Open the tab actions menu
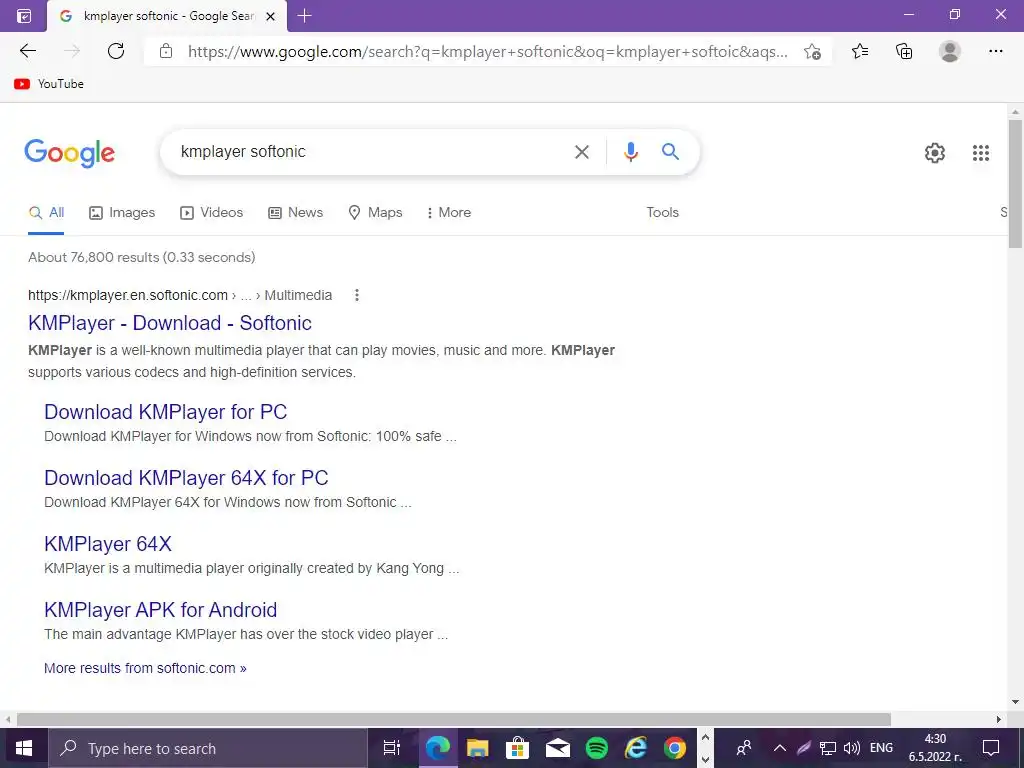1024x768 pixels. 24,16
